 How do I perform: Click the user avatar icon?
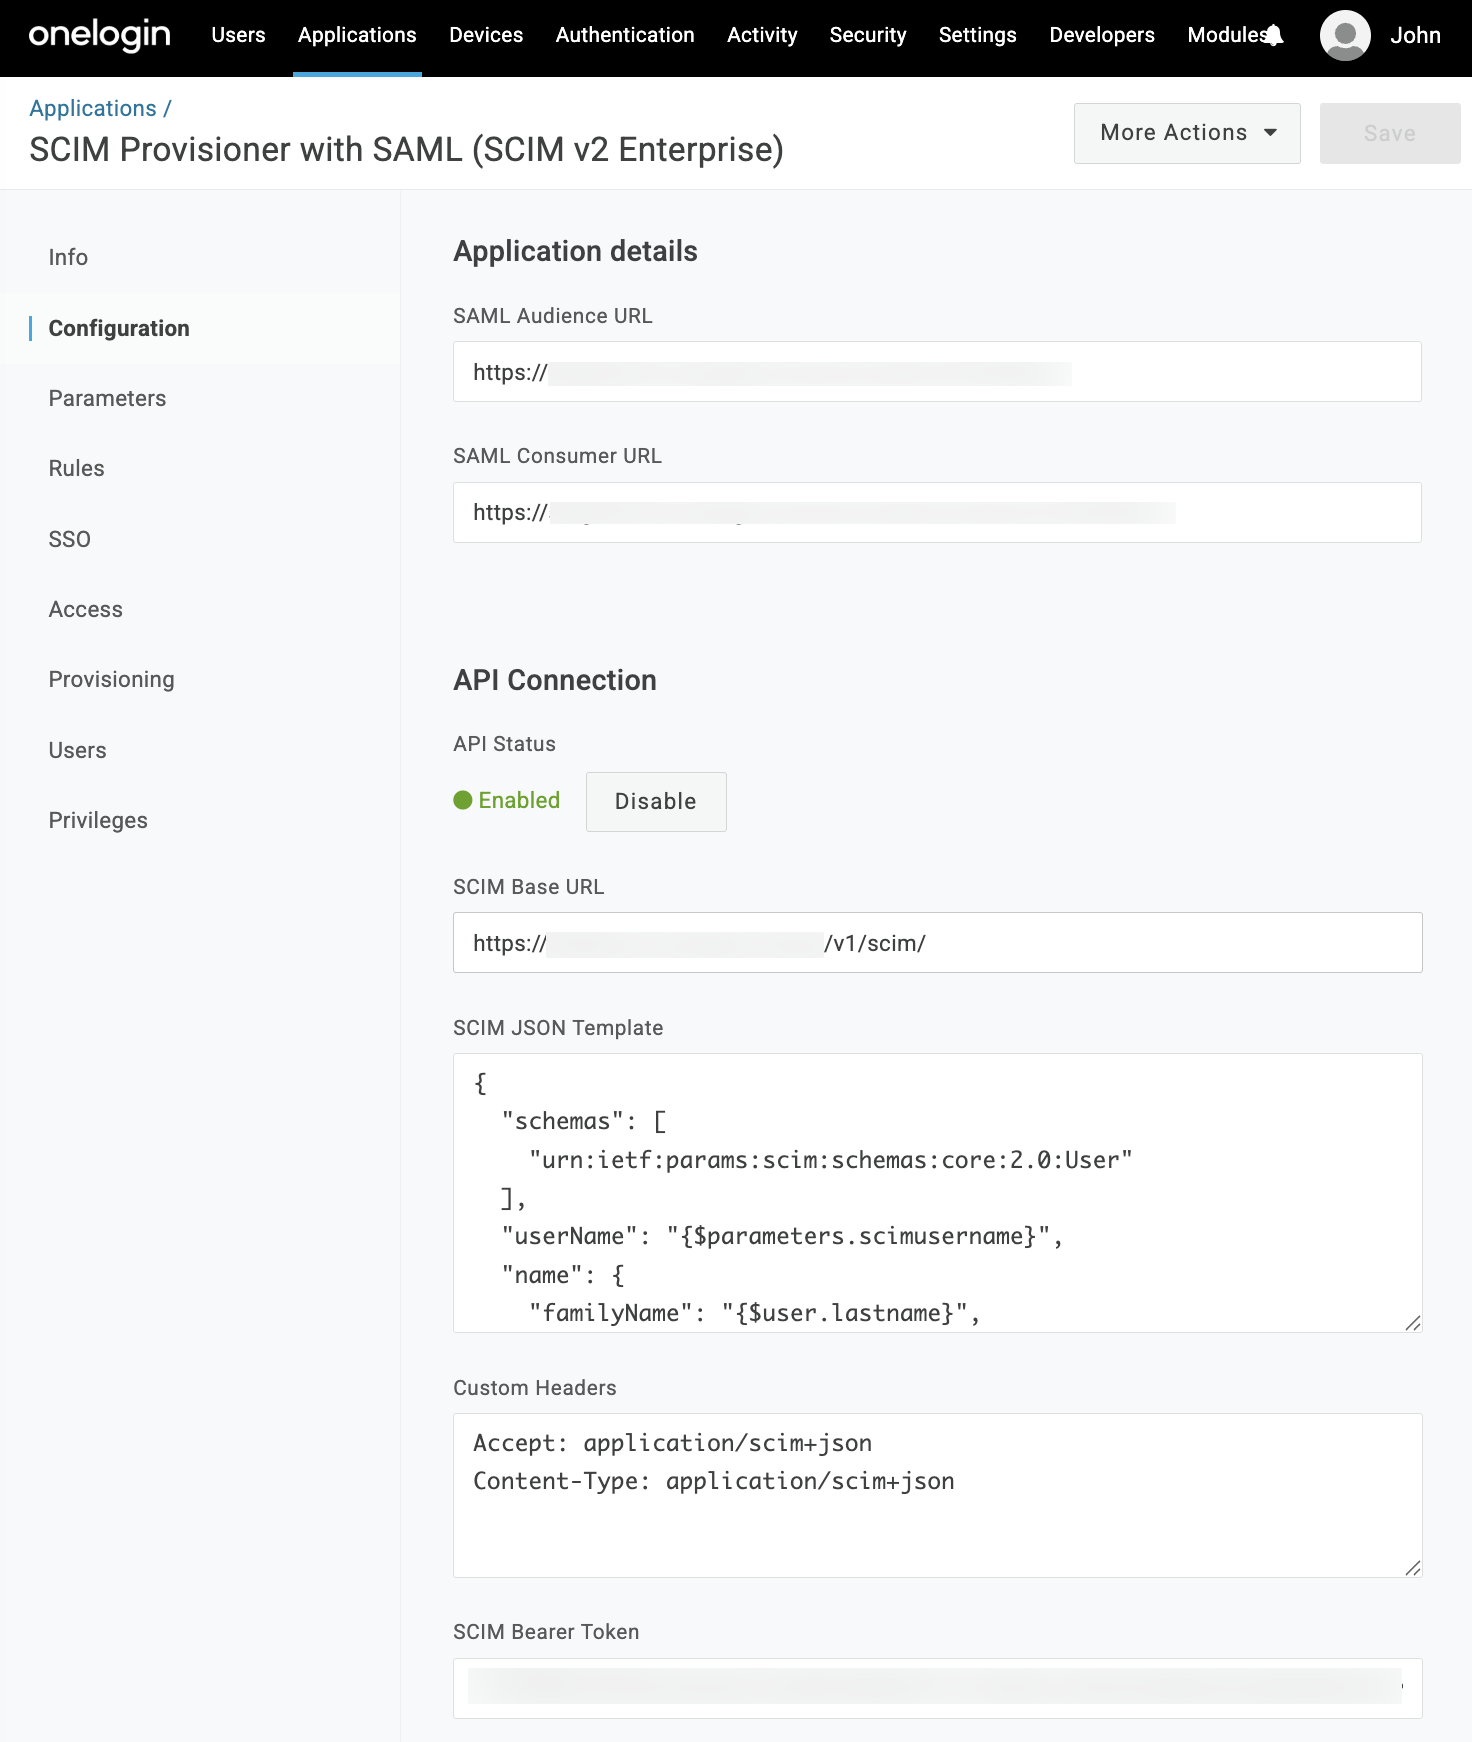coord(1344,36)
